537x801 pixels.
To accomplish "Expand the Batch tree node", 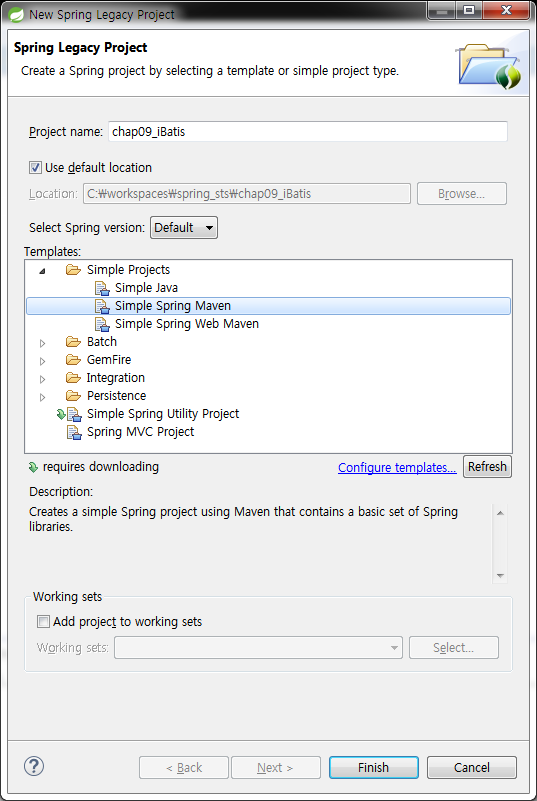I will 42,343.
